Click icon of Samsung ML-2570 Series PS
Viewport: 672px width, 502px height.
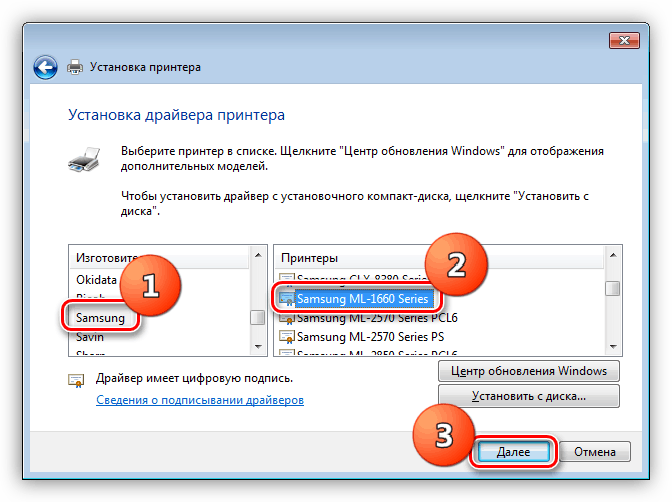287,337
